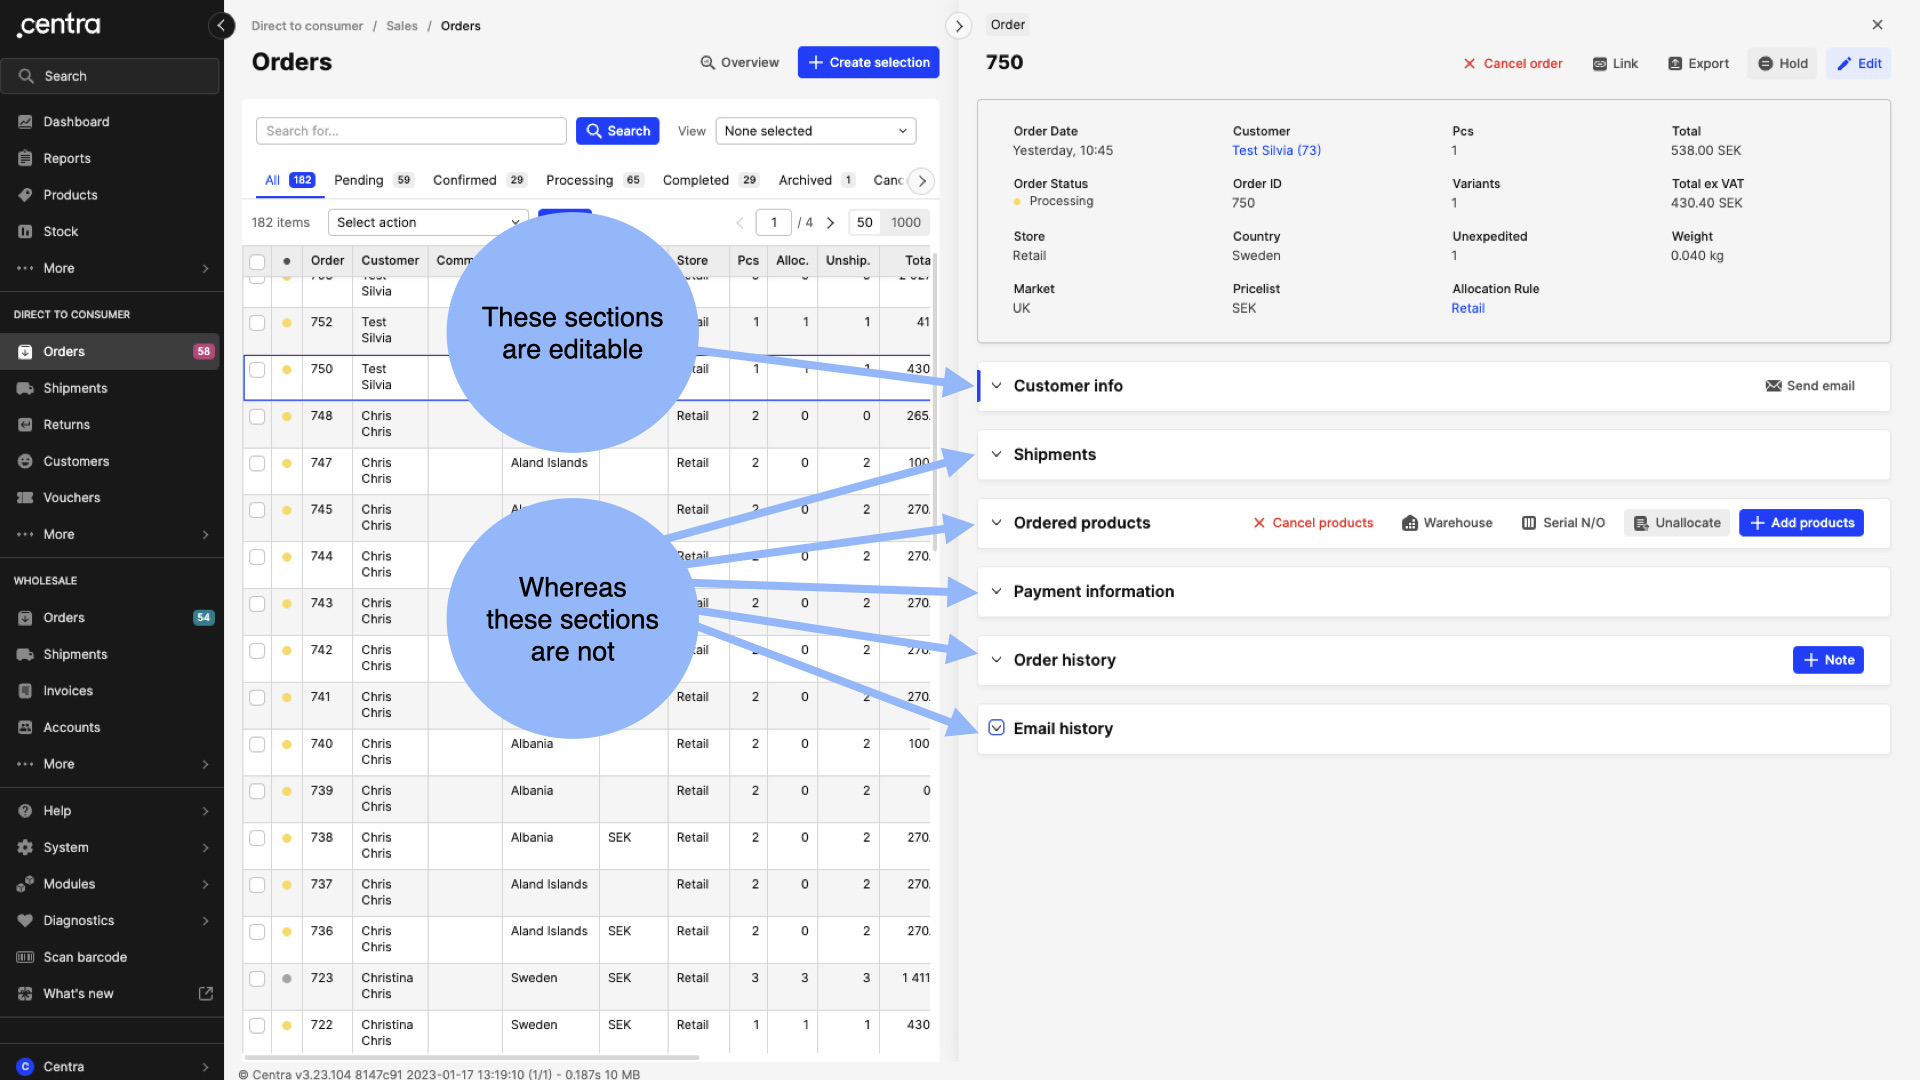Toggle the select-all checkbox in table header

tap(257, 261)
